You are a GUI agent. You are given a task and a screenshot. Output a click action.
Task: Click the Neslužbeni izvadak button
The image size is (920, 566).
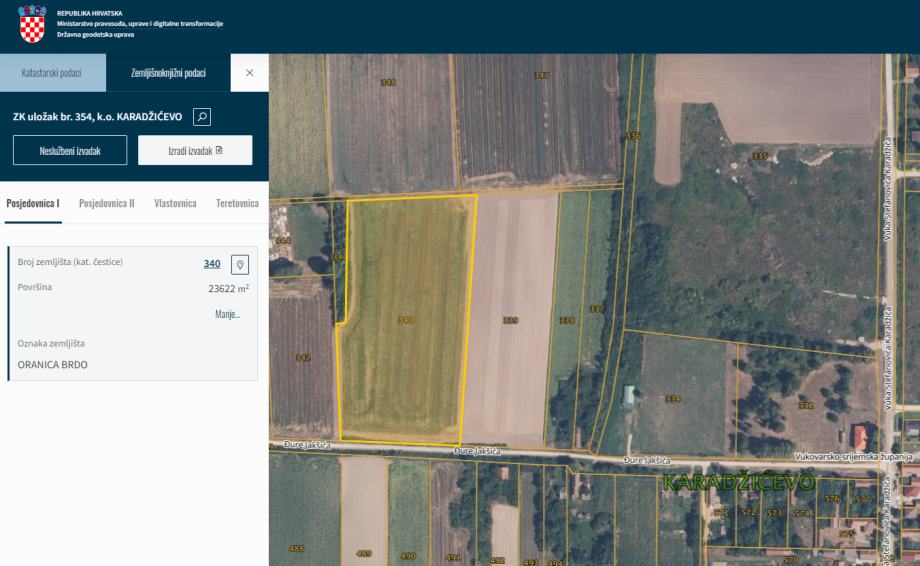click(x=70, y=150)
